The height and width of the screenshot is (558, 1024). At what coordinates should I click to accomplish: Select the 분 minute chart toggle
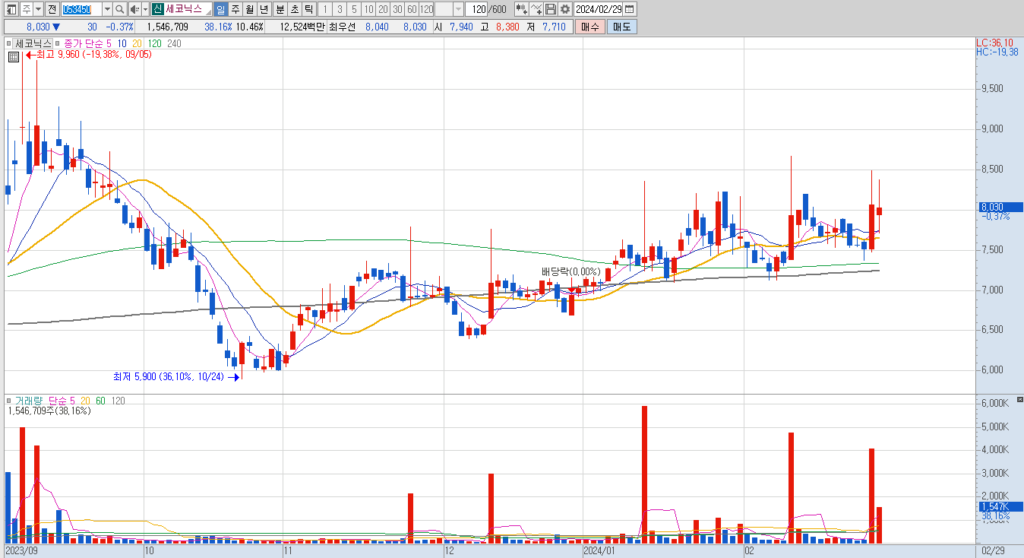[280, 9]
